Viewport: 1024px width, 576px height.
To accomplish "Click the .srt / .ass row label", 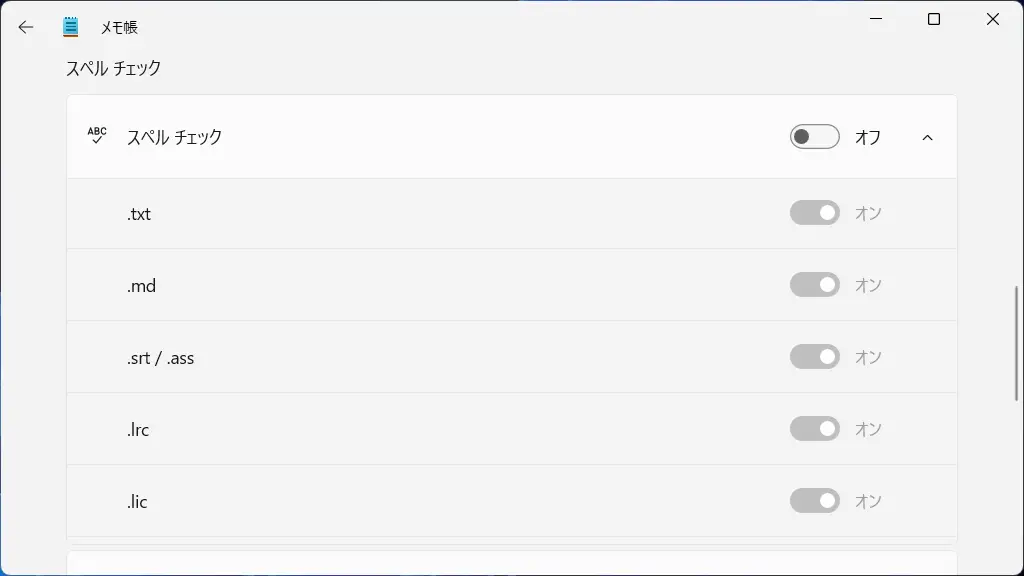I will point(160,358).
